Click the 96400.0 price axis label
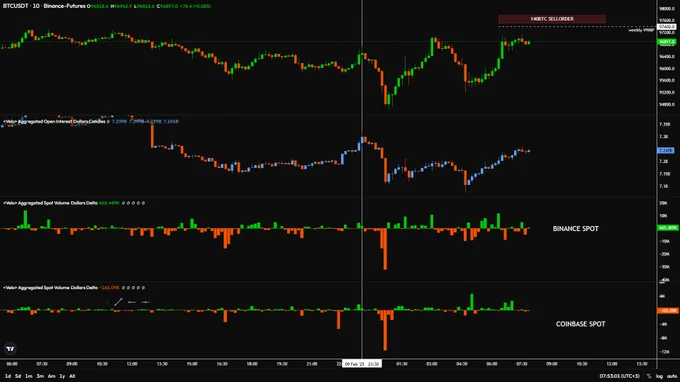The image size is (680, 382). pyautogui.click(x=667, y=57)
